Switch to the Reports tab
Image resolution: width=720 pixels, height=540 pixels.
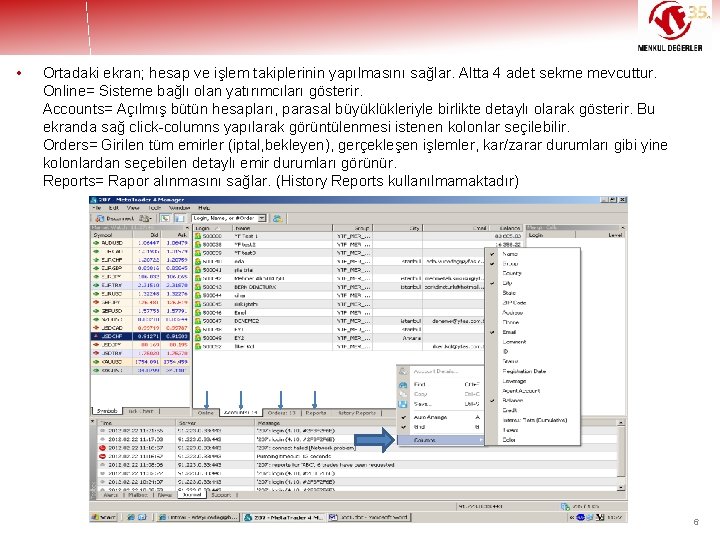tap(315, 413)
